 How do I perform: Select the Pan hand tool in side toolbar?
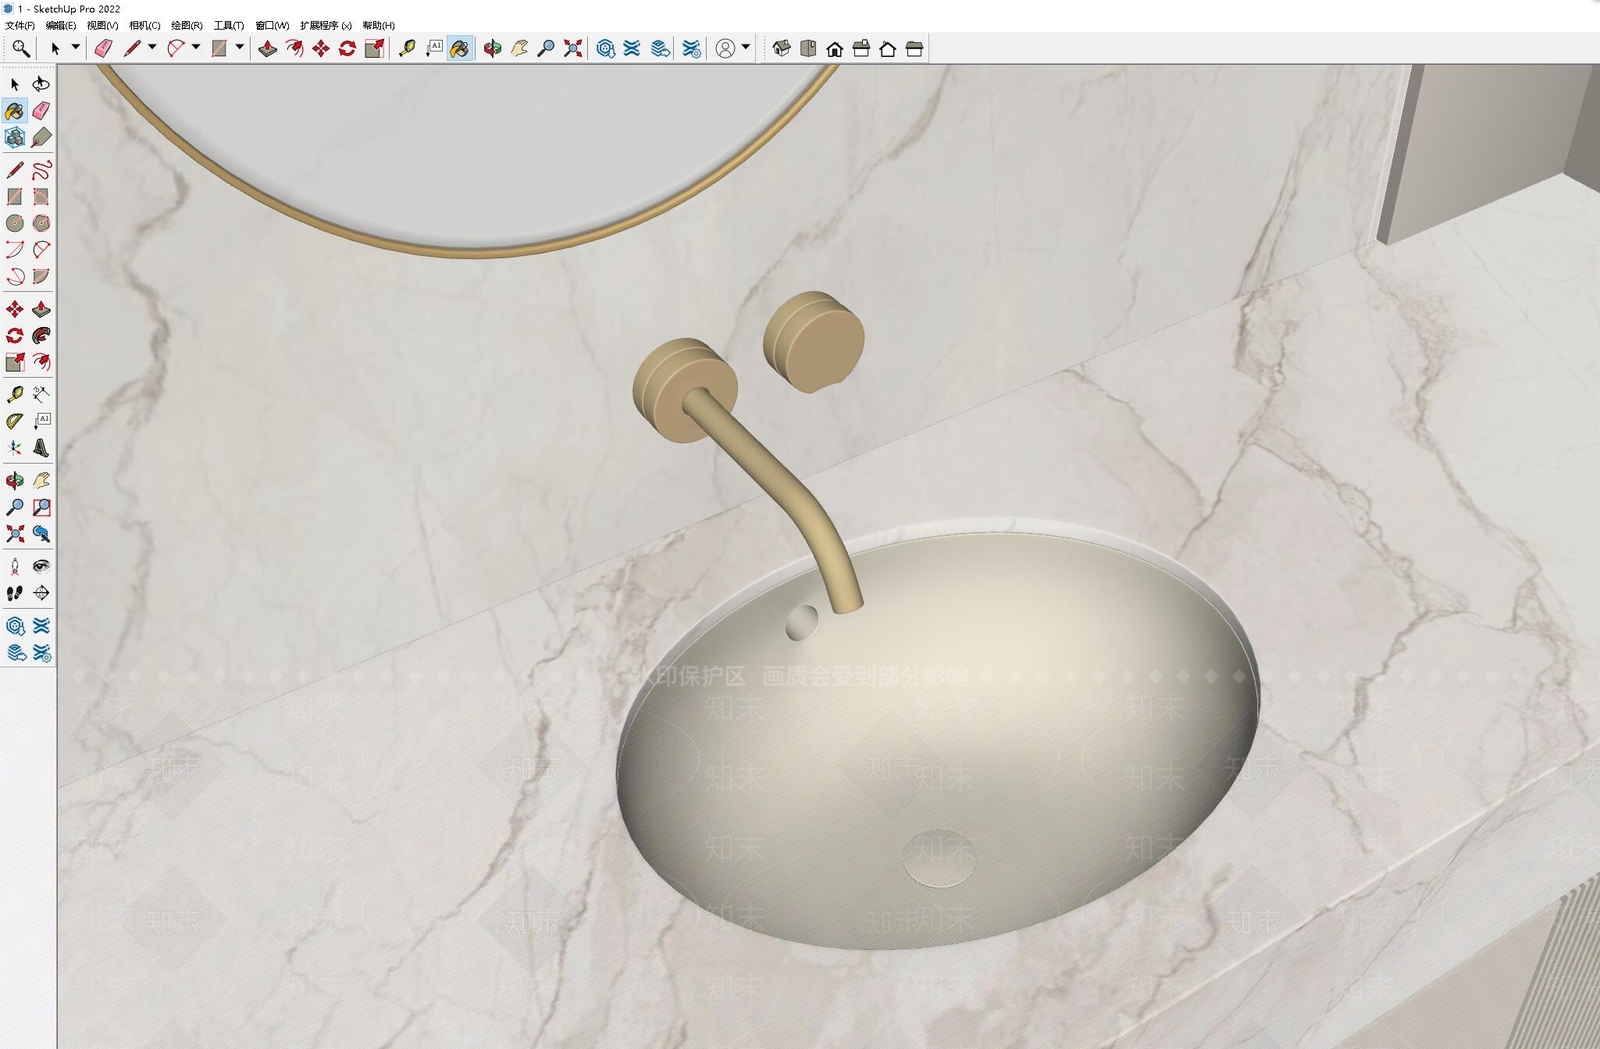point(41,481)
